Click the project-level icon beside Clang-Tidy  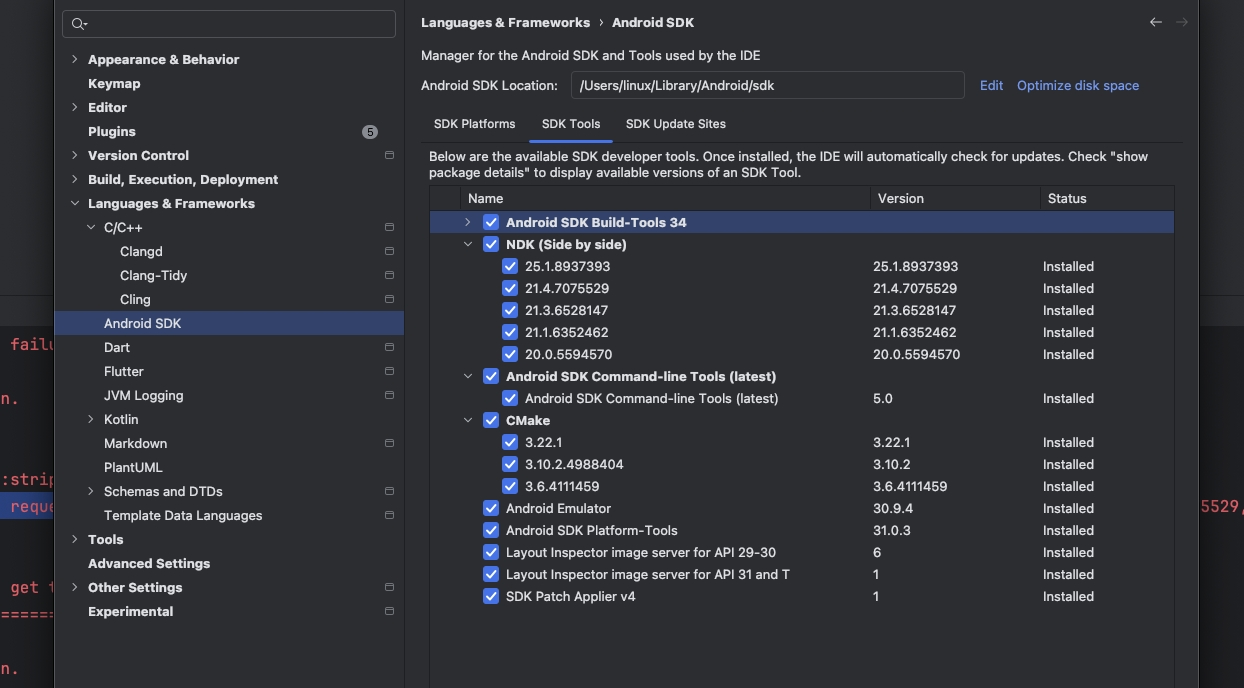point(389,276)
